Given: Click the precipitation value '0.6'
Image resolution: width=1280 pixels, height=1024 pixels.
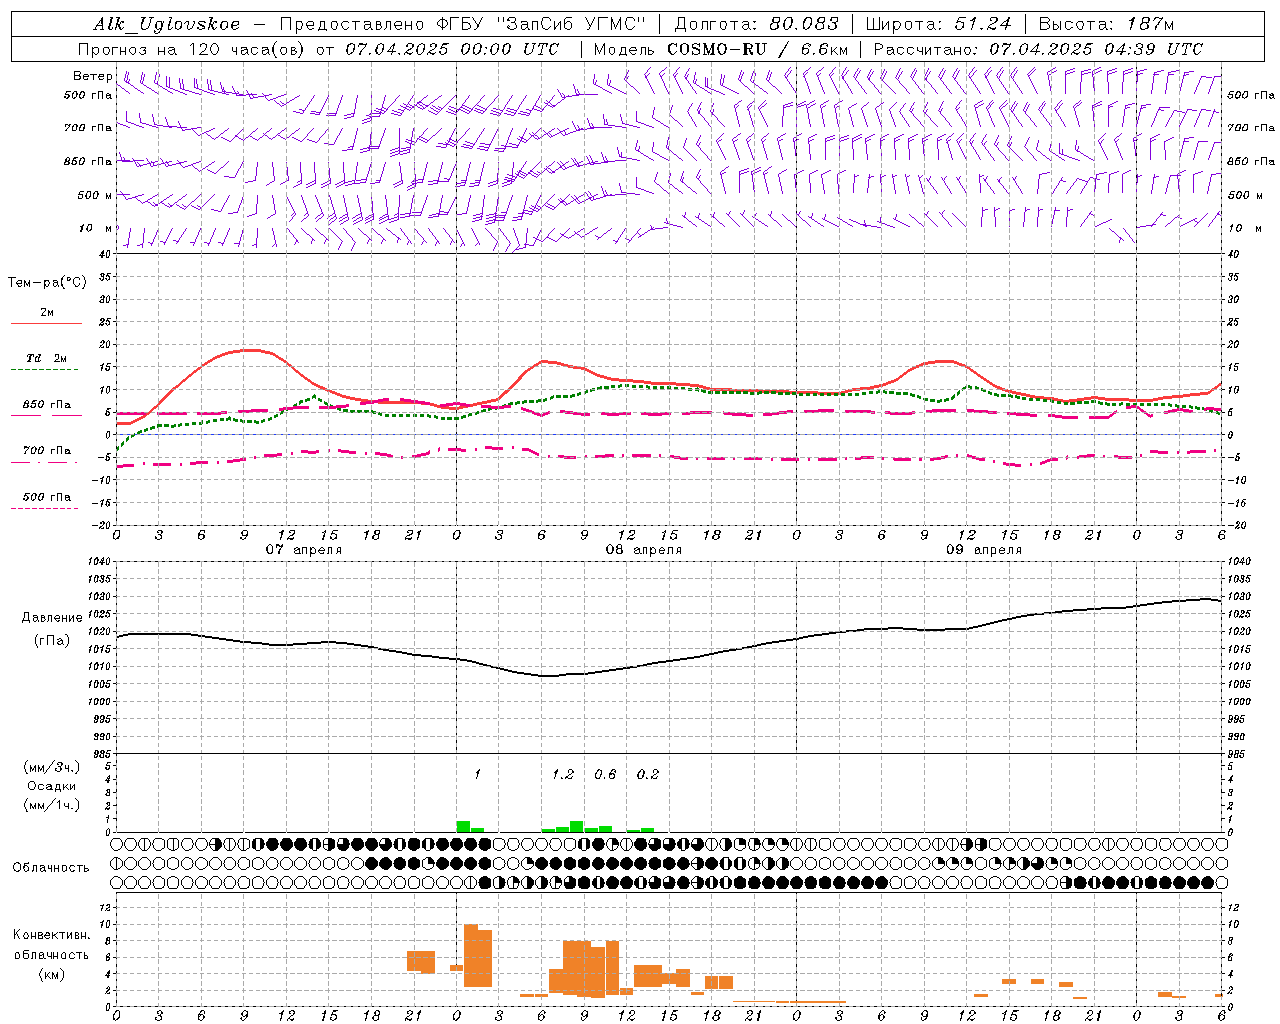Looking at the screenshot, I should (x=605, y=774).
